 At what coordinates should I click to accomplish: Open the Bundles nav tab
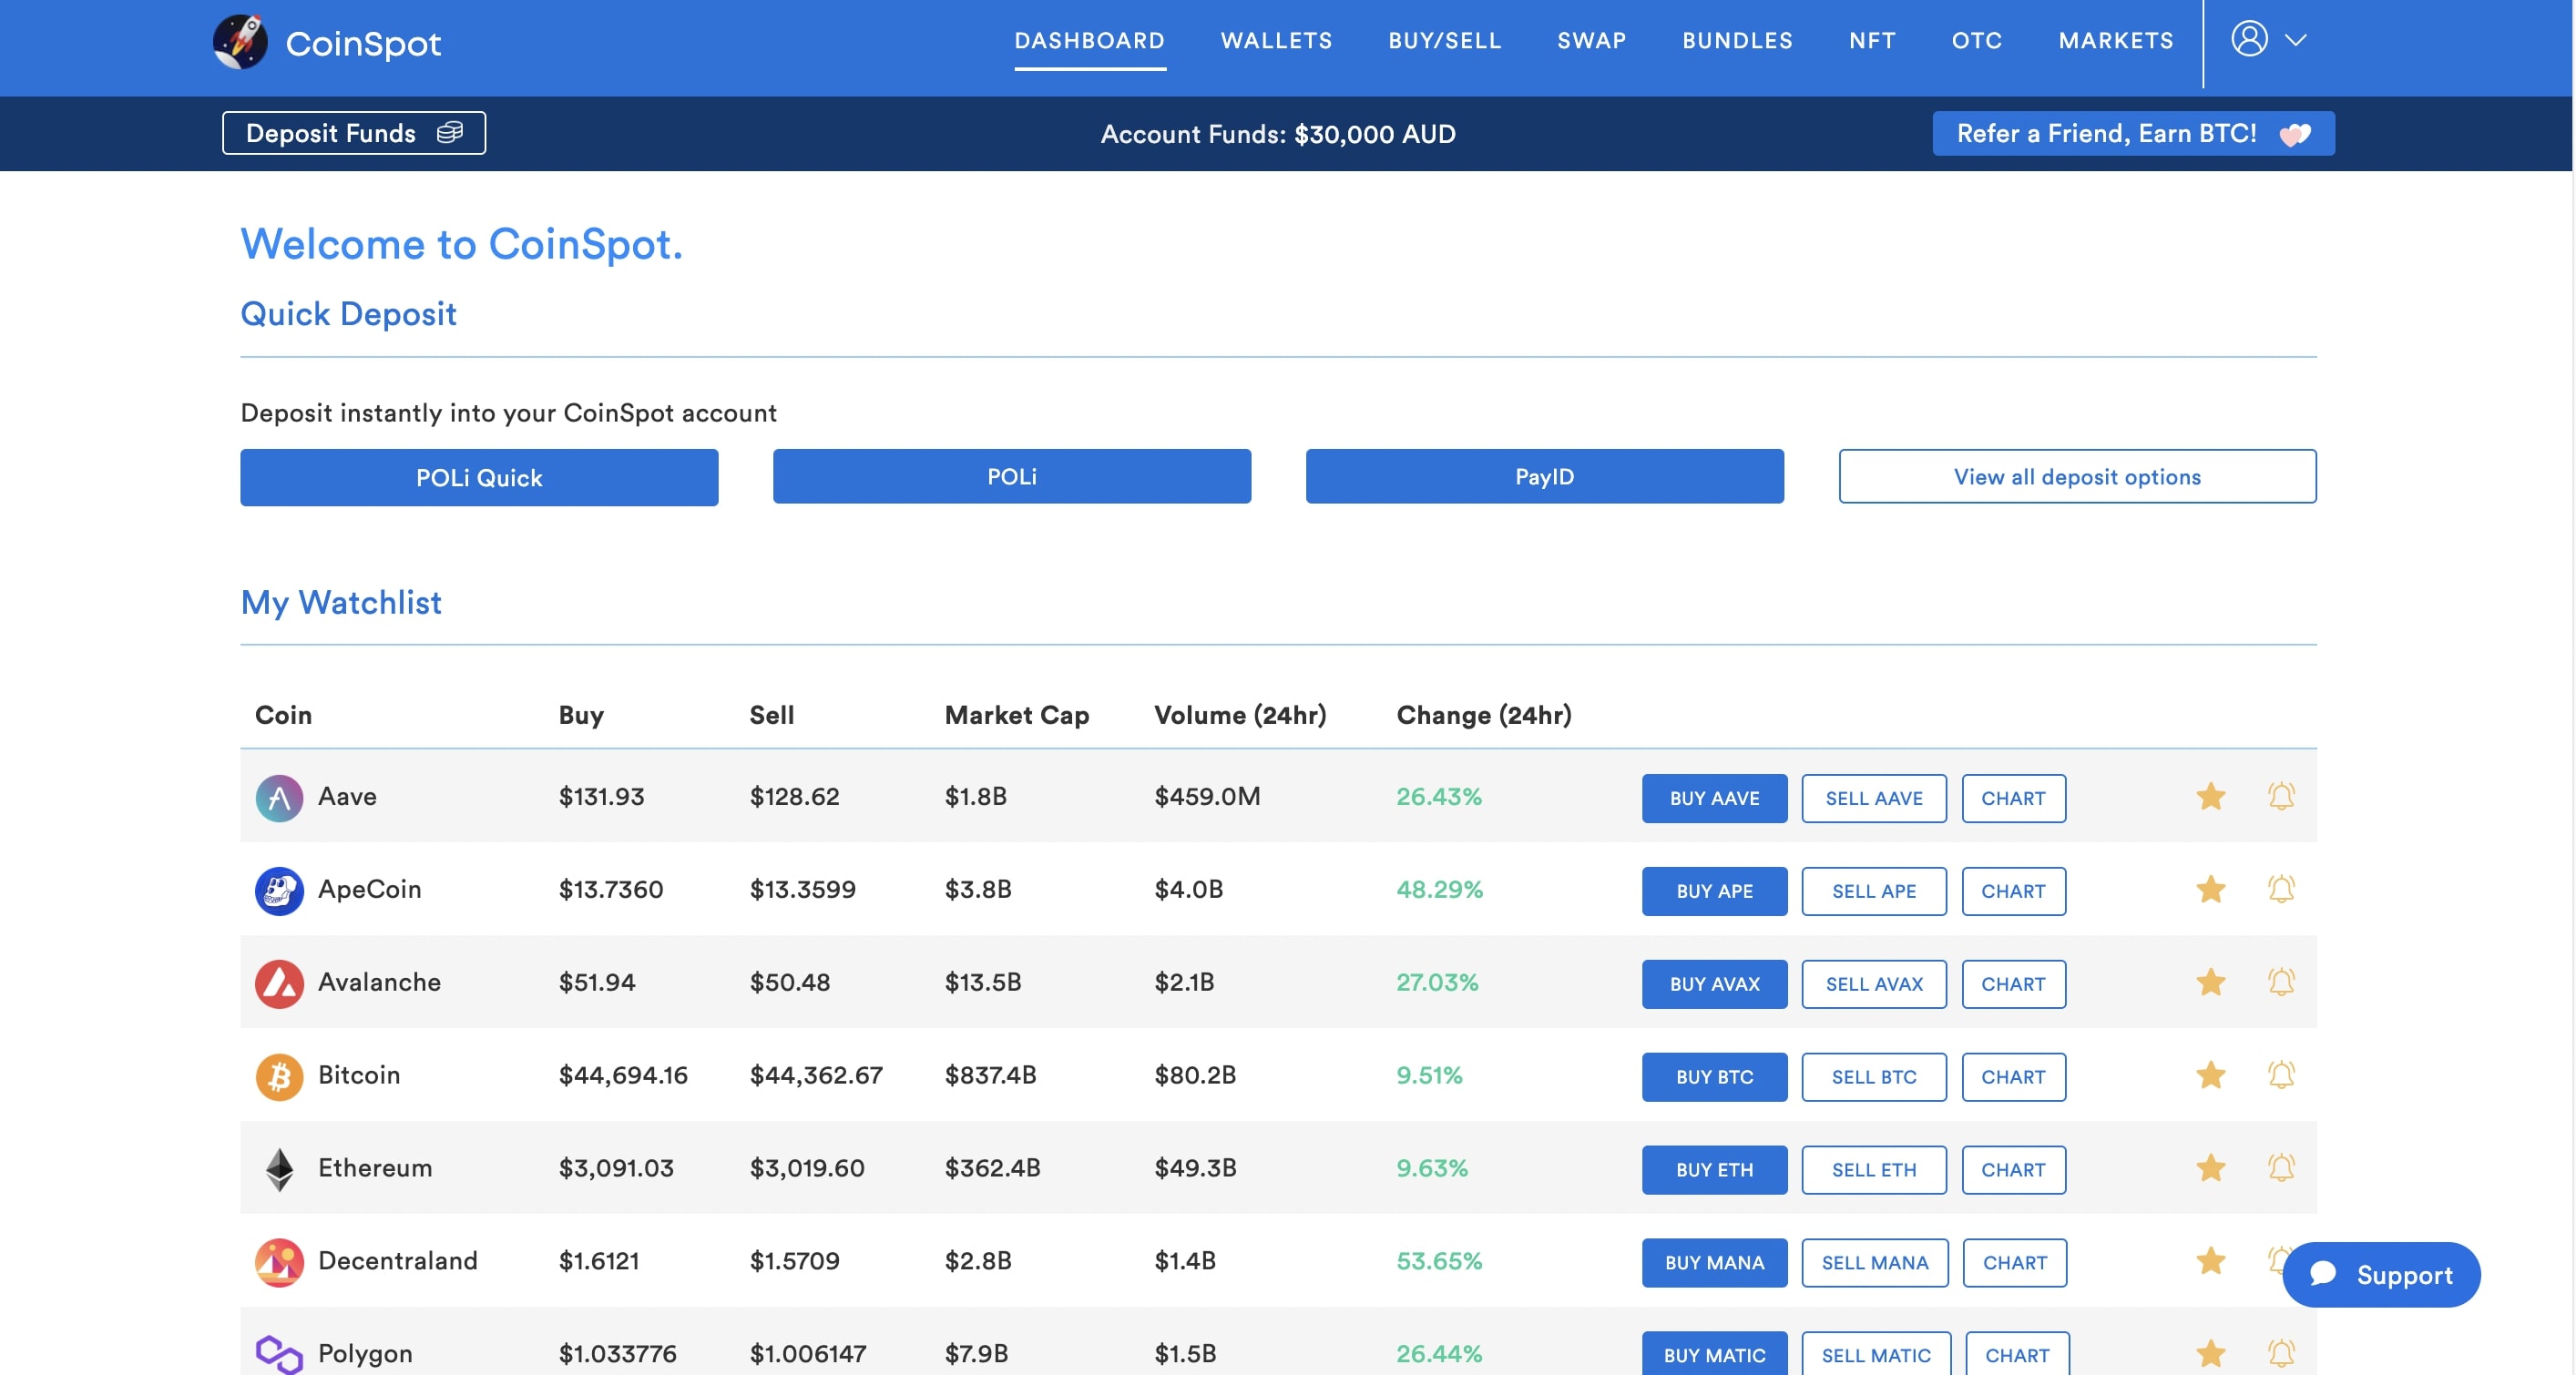(1737, 41)
